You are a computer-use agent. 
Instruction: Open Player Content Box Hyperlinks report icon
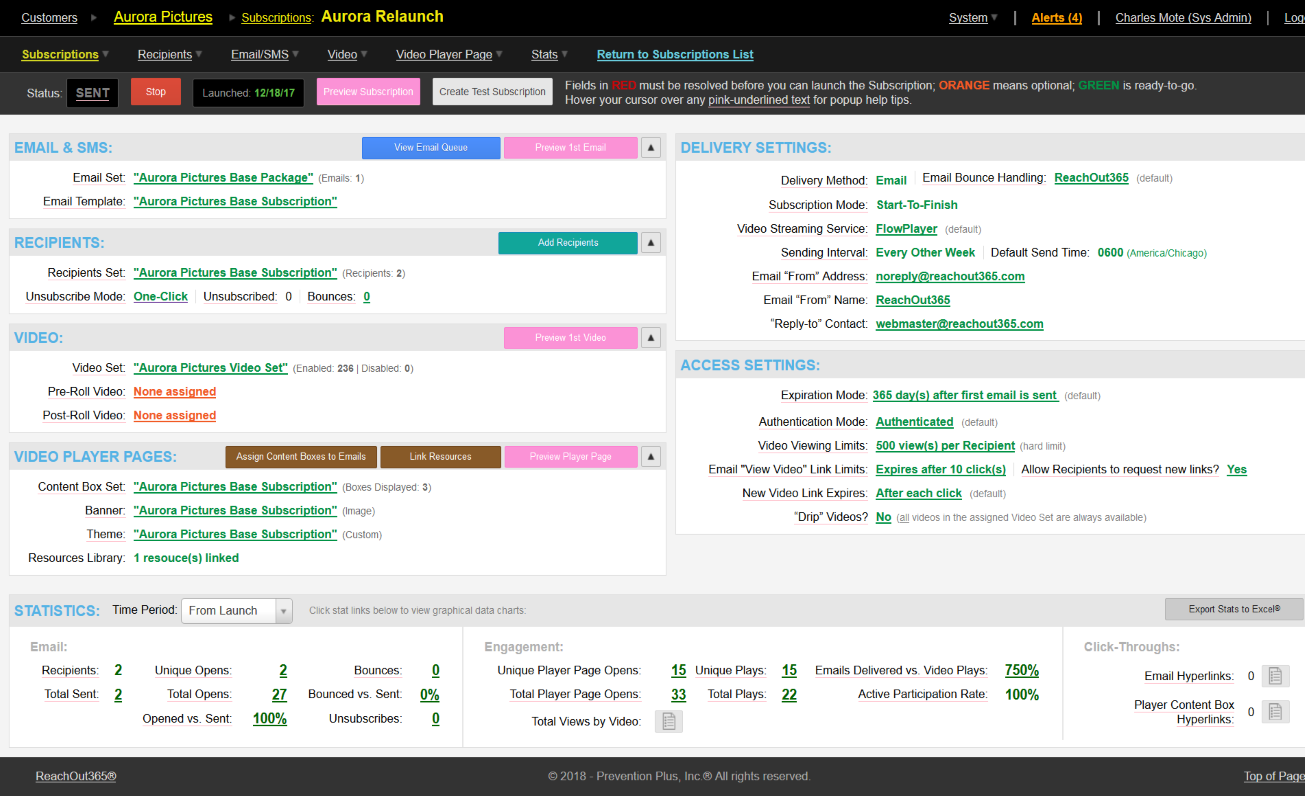click(1275, 712)
